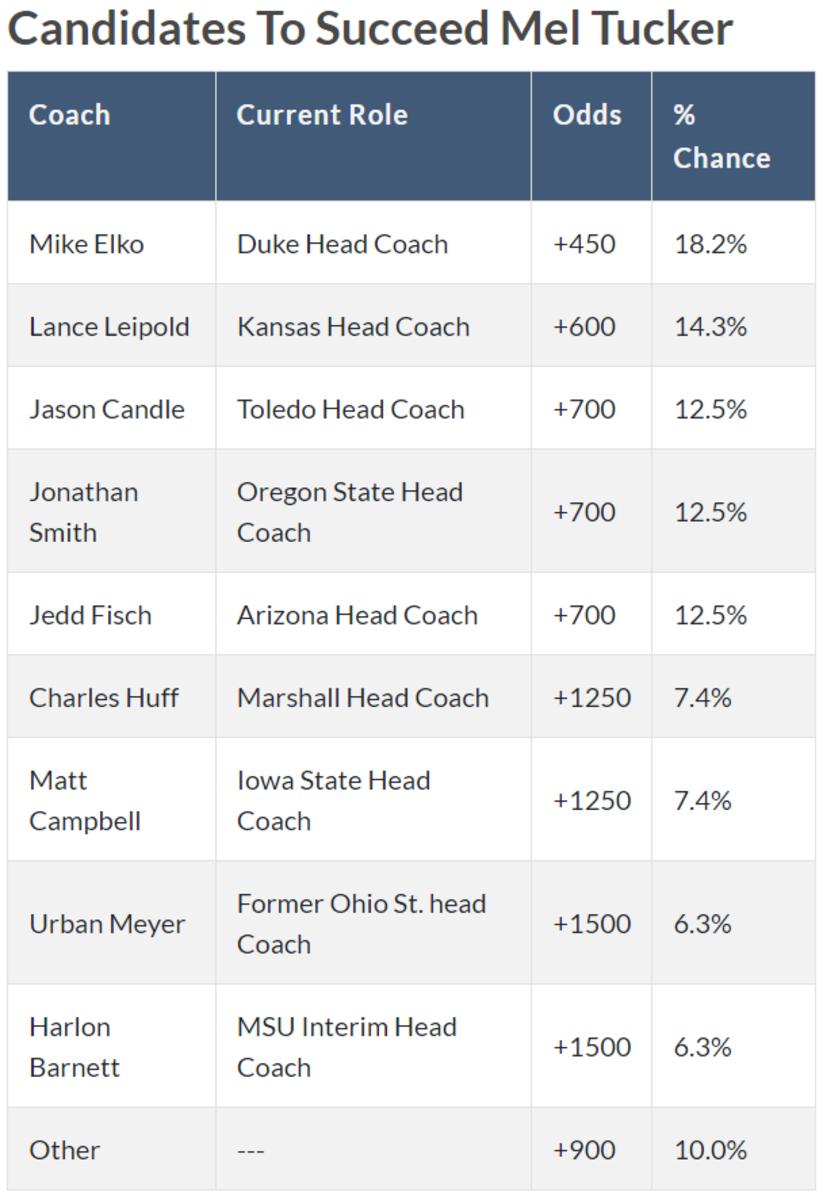Viewport: 823px width, 1200px height.
Task: Select the Matt Campbell name cell
Action: click(85, 800)
